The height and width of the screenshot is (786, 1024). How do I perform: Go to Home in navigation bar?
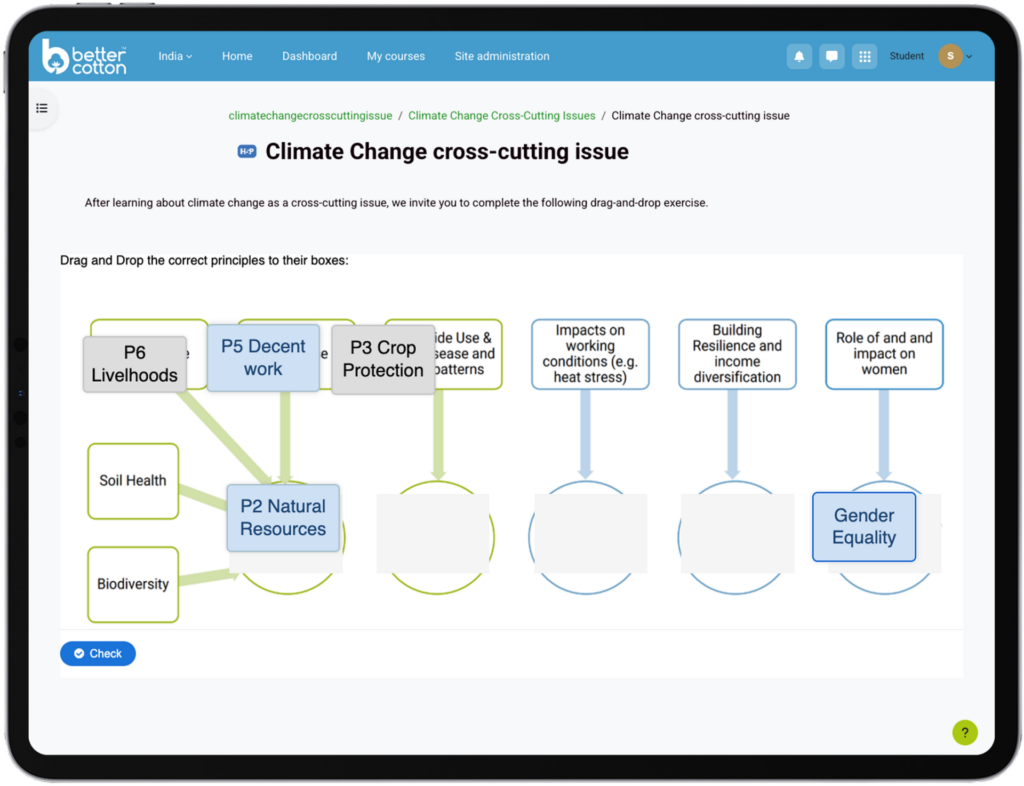(237, 57)
